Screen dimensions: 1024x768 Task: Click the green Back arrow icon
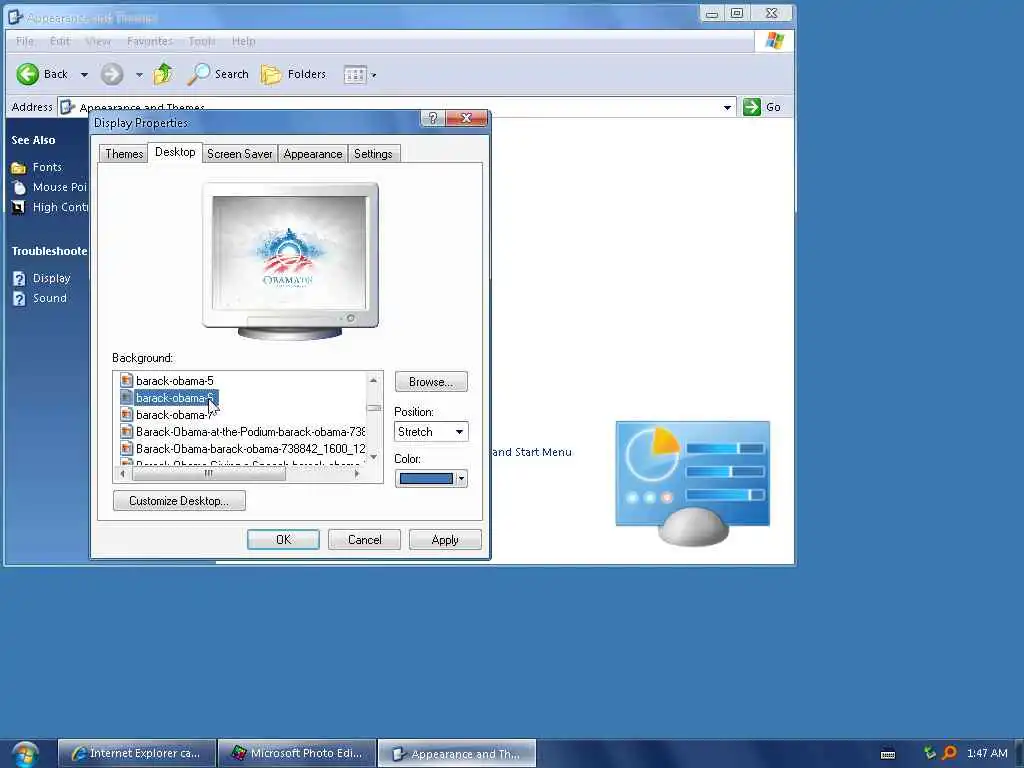tap(27, 74)
